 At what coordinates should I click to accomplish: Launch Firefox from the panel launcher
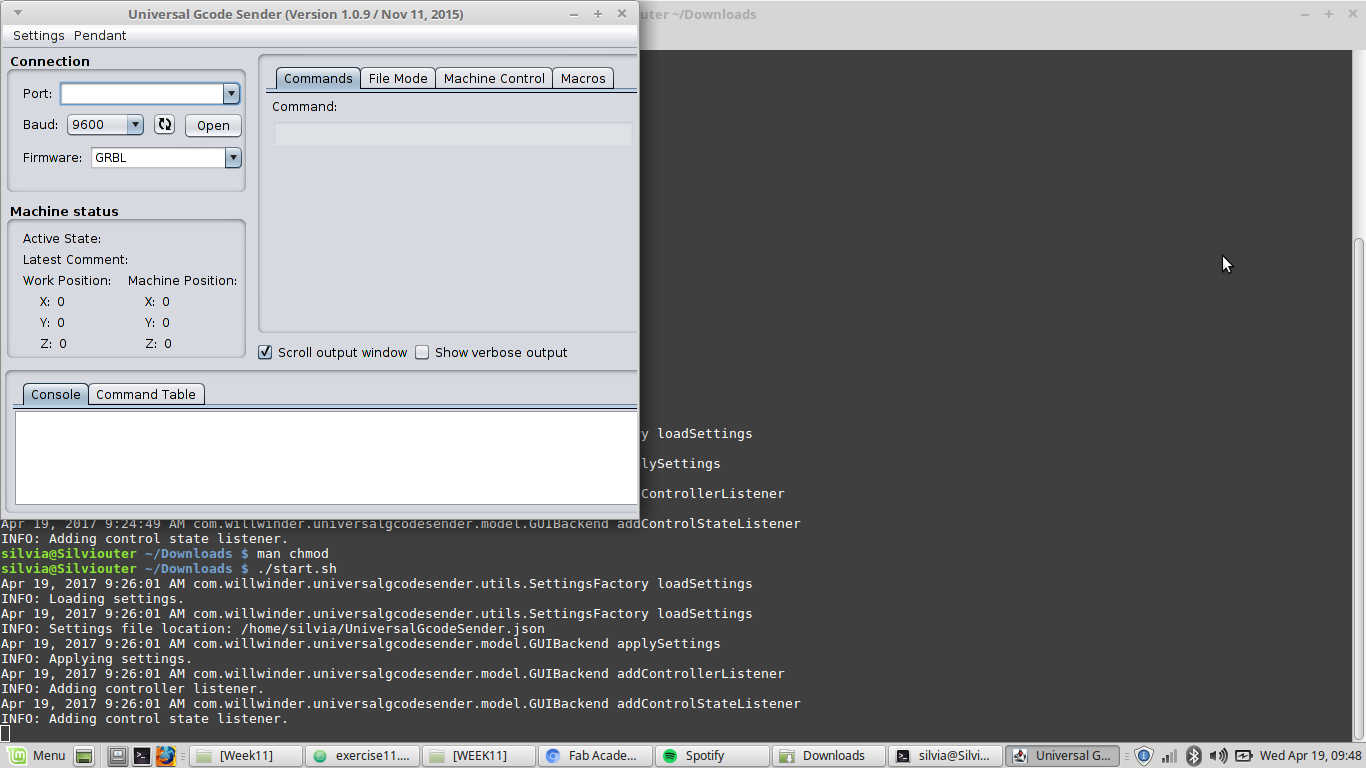[x=165, y=756]
